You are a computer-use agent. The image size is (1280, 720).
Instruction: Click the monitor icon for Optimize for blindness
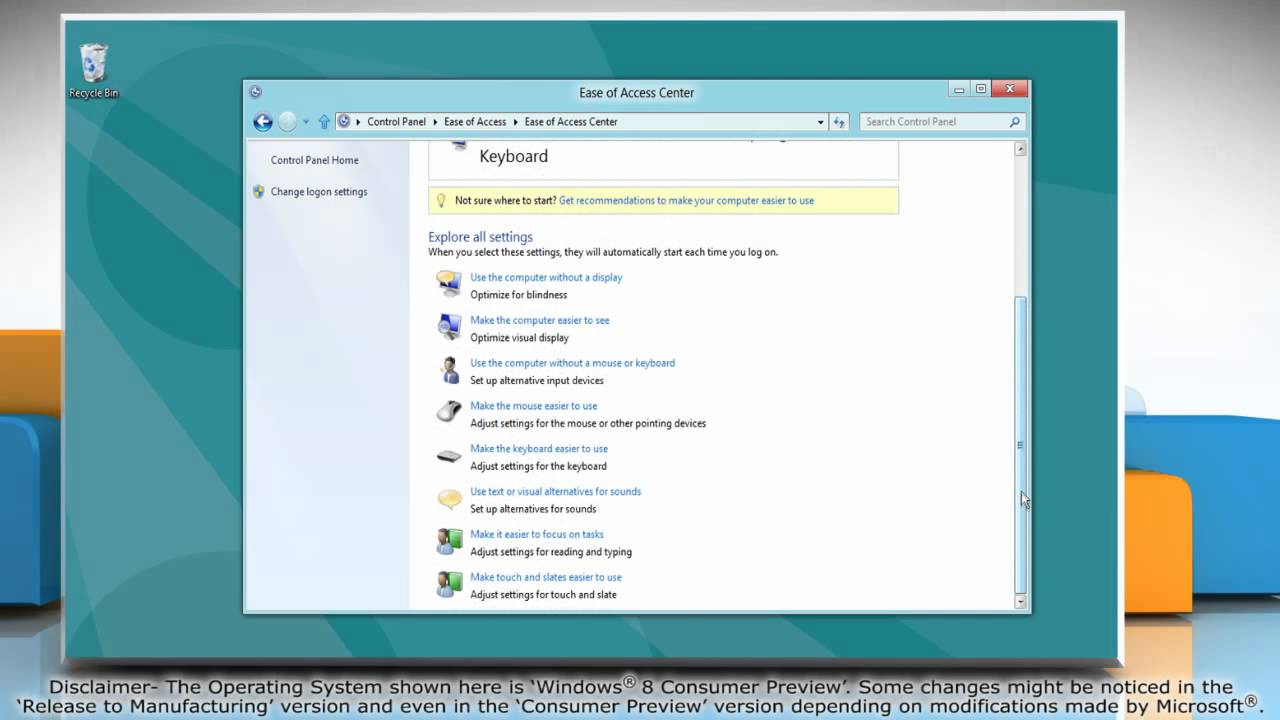click(449, 284)
